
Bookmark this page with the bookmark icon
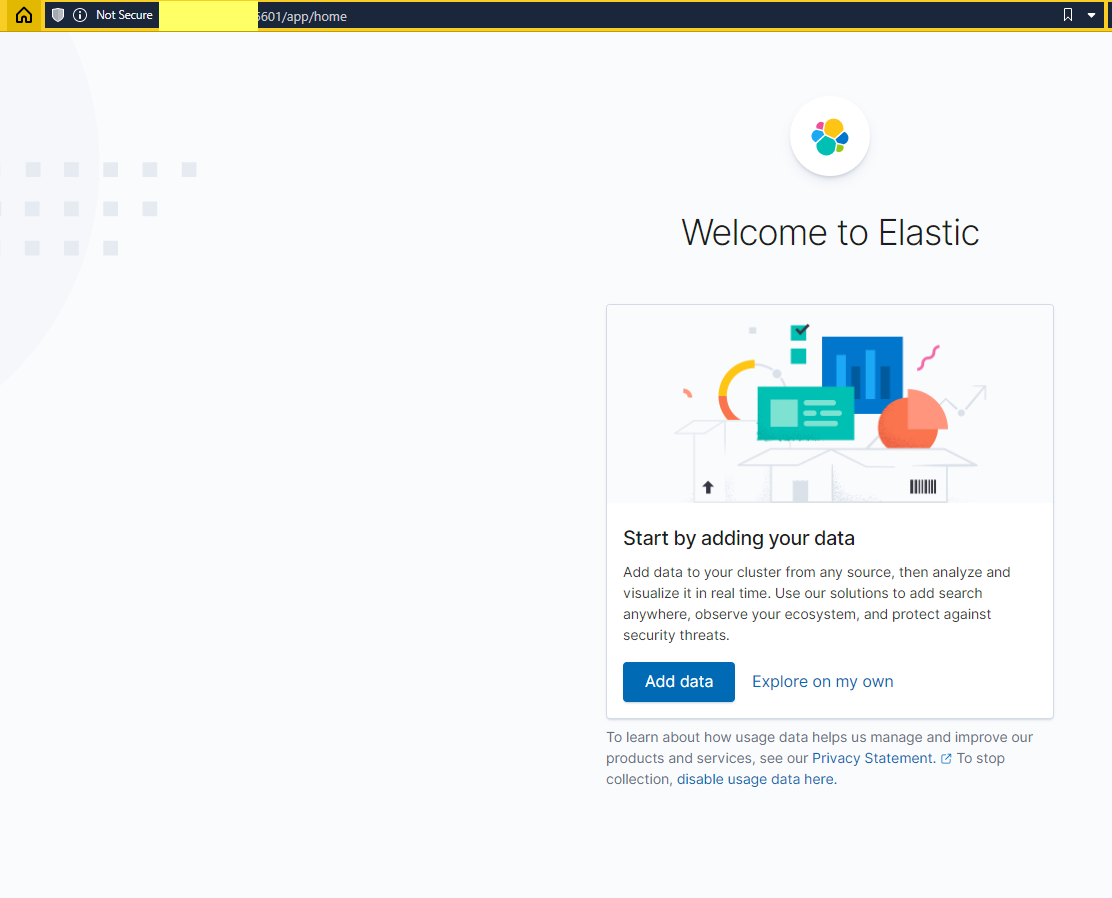tap(1068, 15)
